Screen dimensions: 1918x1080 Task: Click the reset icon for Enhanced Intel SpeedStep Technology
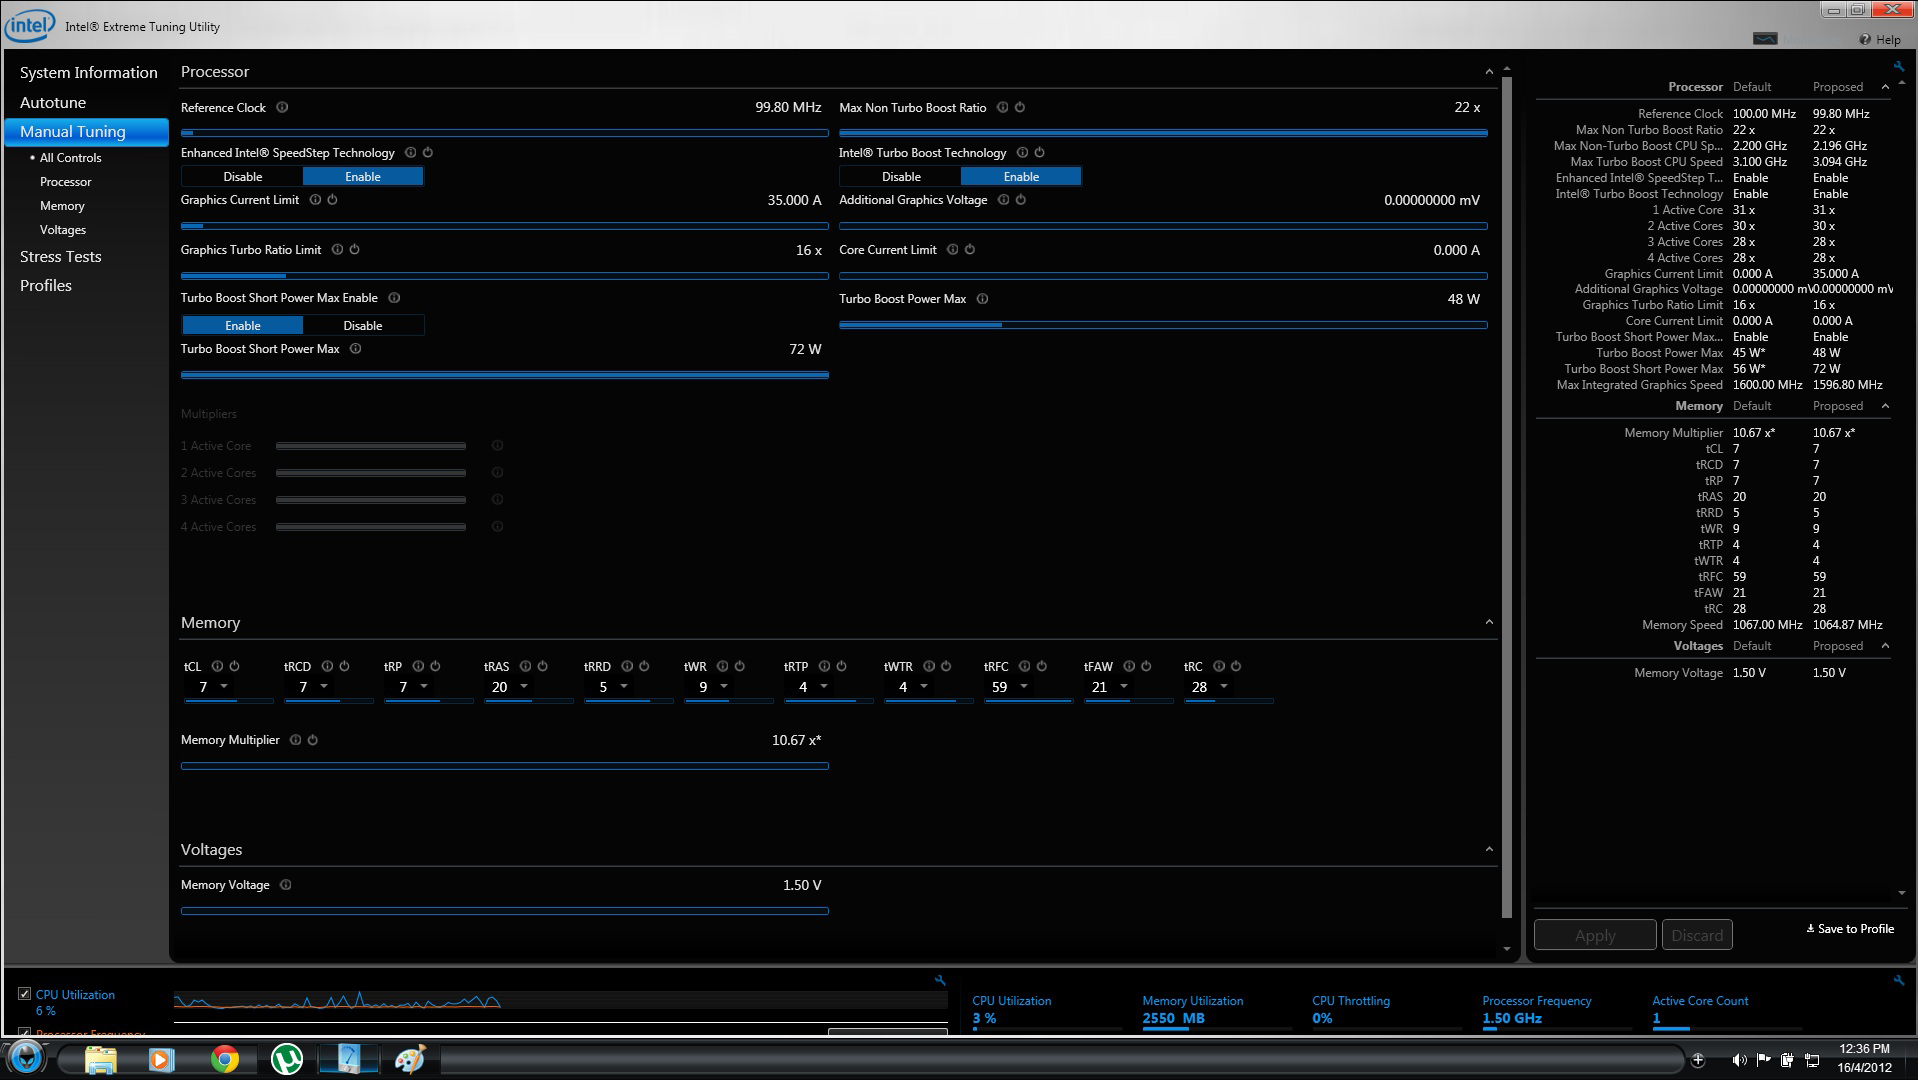(x=428, y=152)
